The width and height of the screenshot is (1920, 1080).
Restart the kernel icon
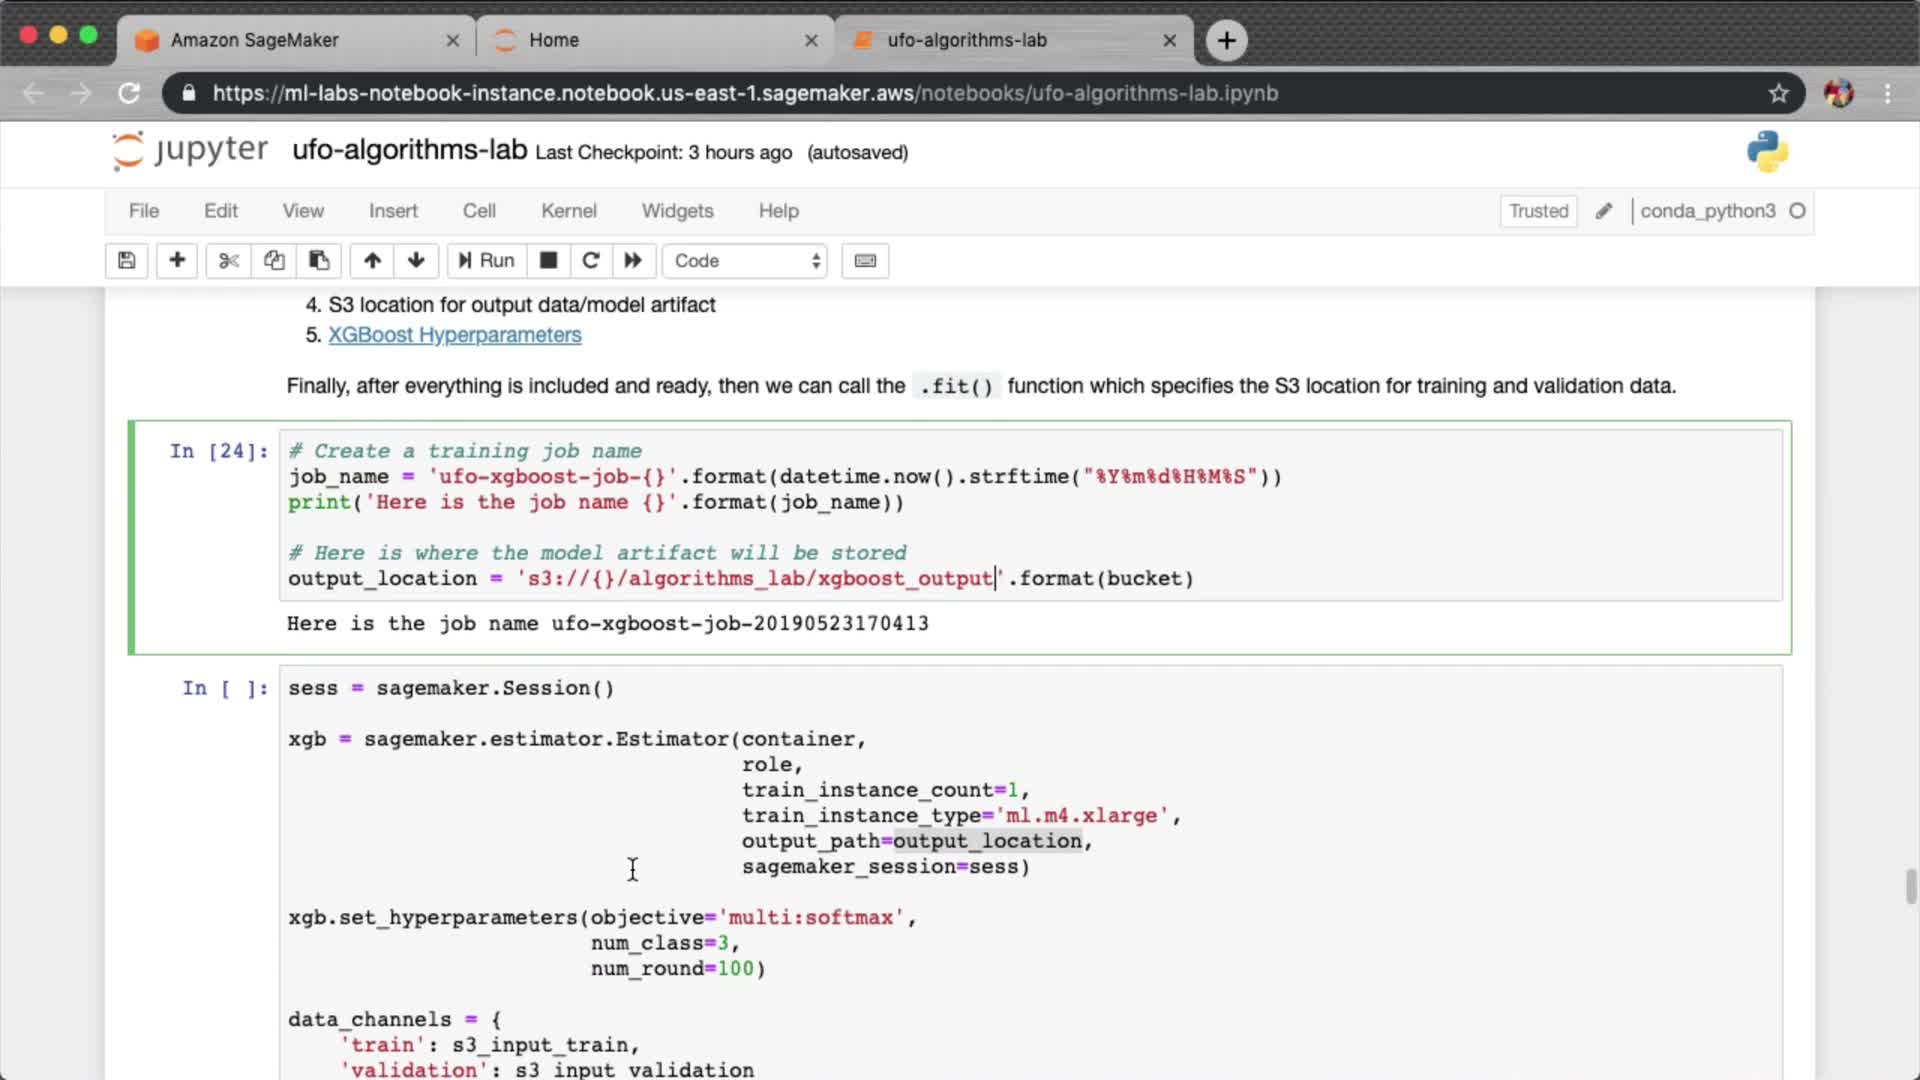(x=591, y=261)
